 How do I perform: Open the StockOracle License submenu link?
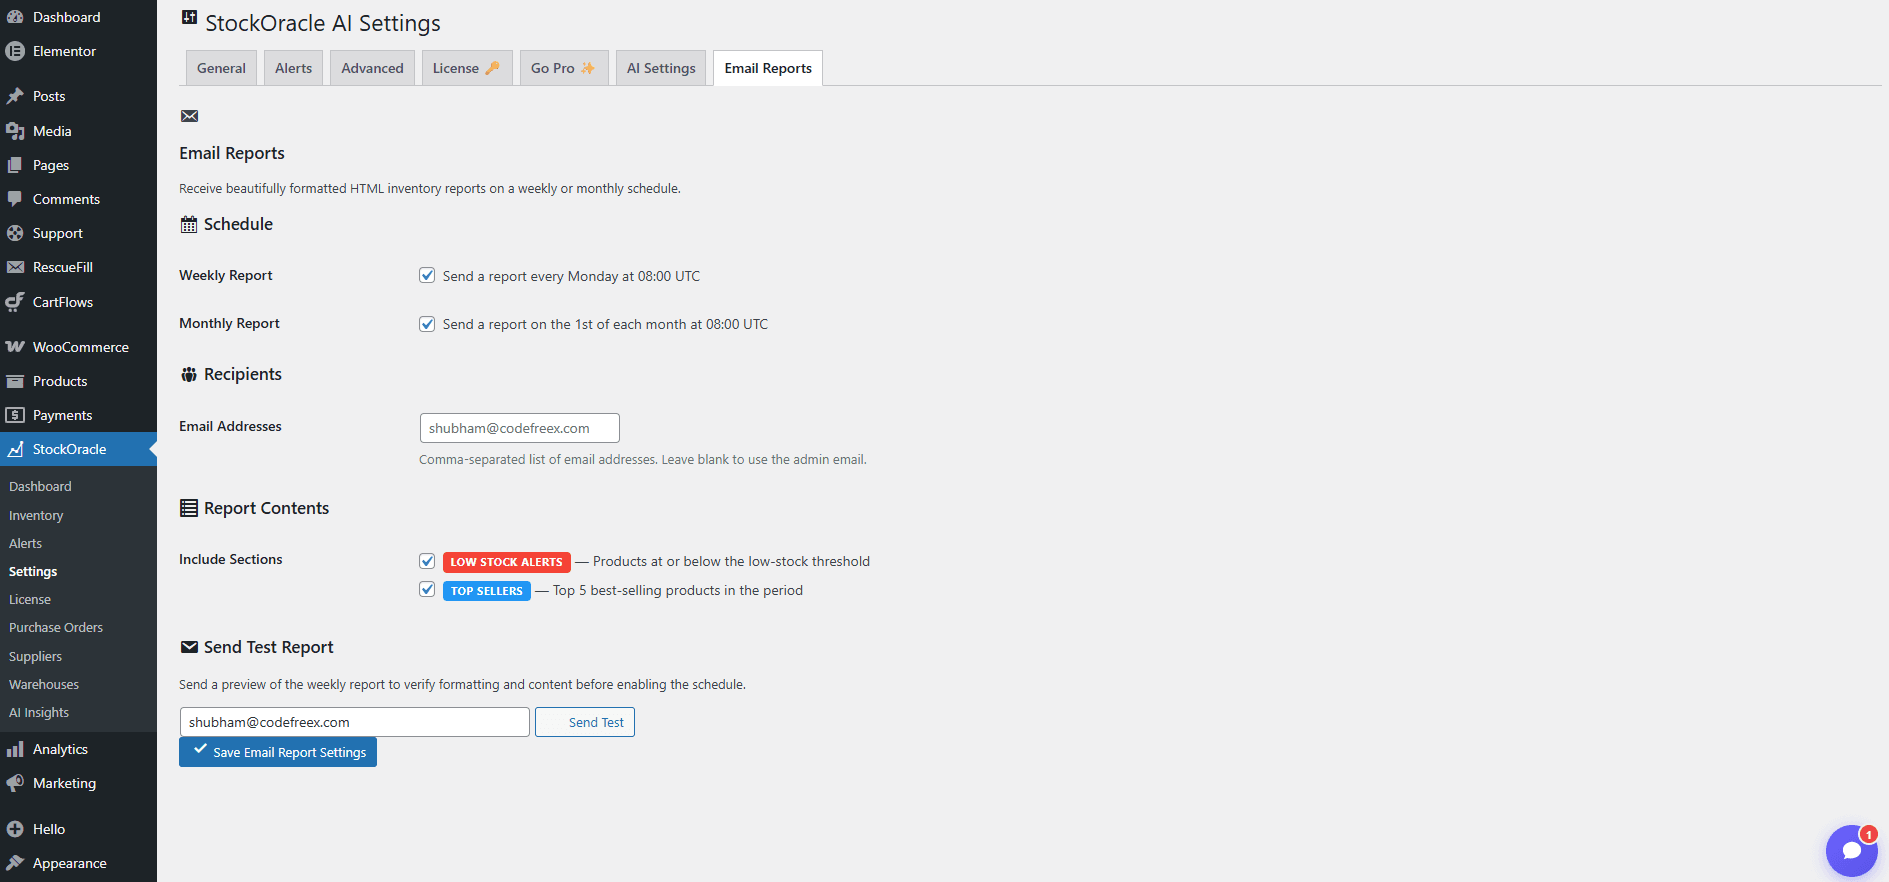[30, 599]
